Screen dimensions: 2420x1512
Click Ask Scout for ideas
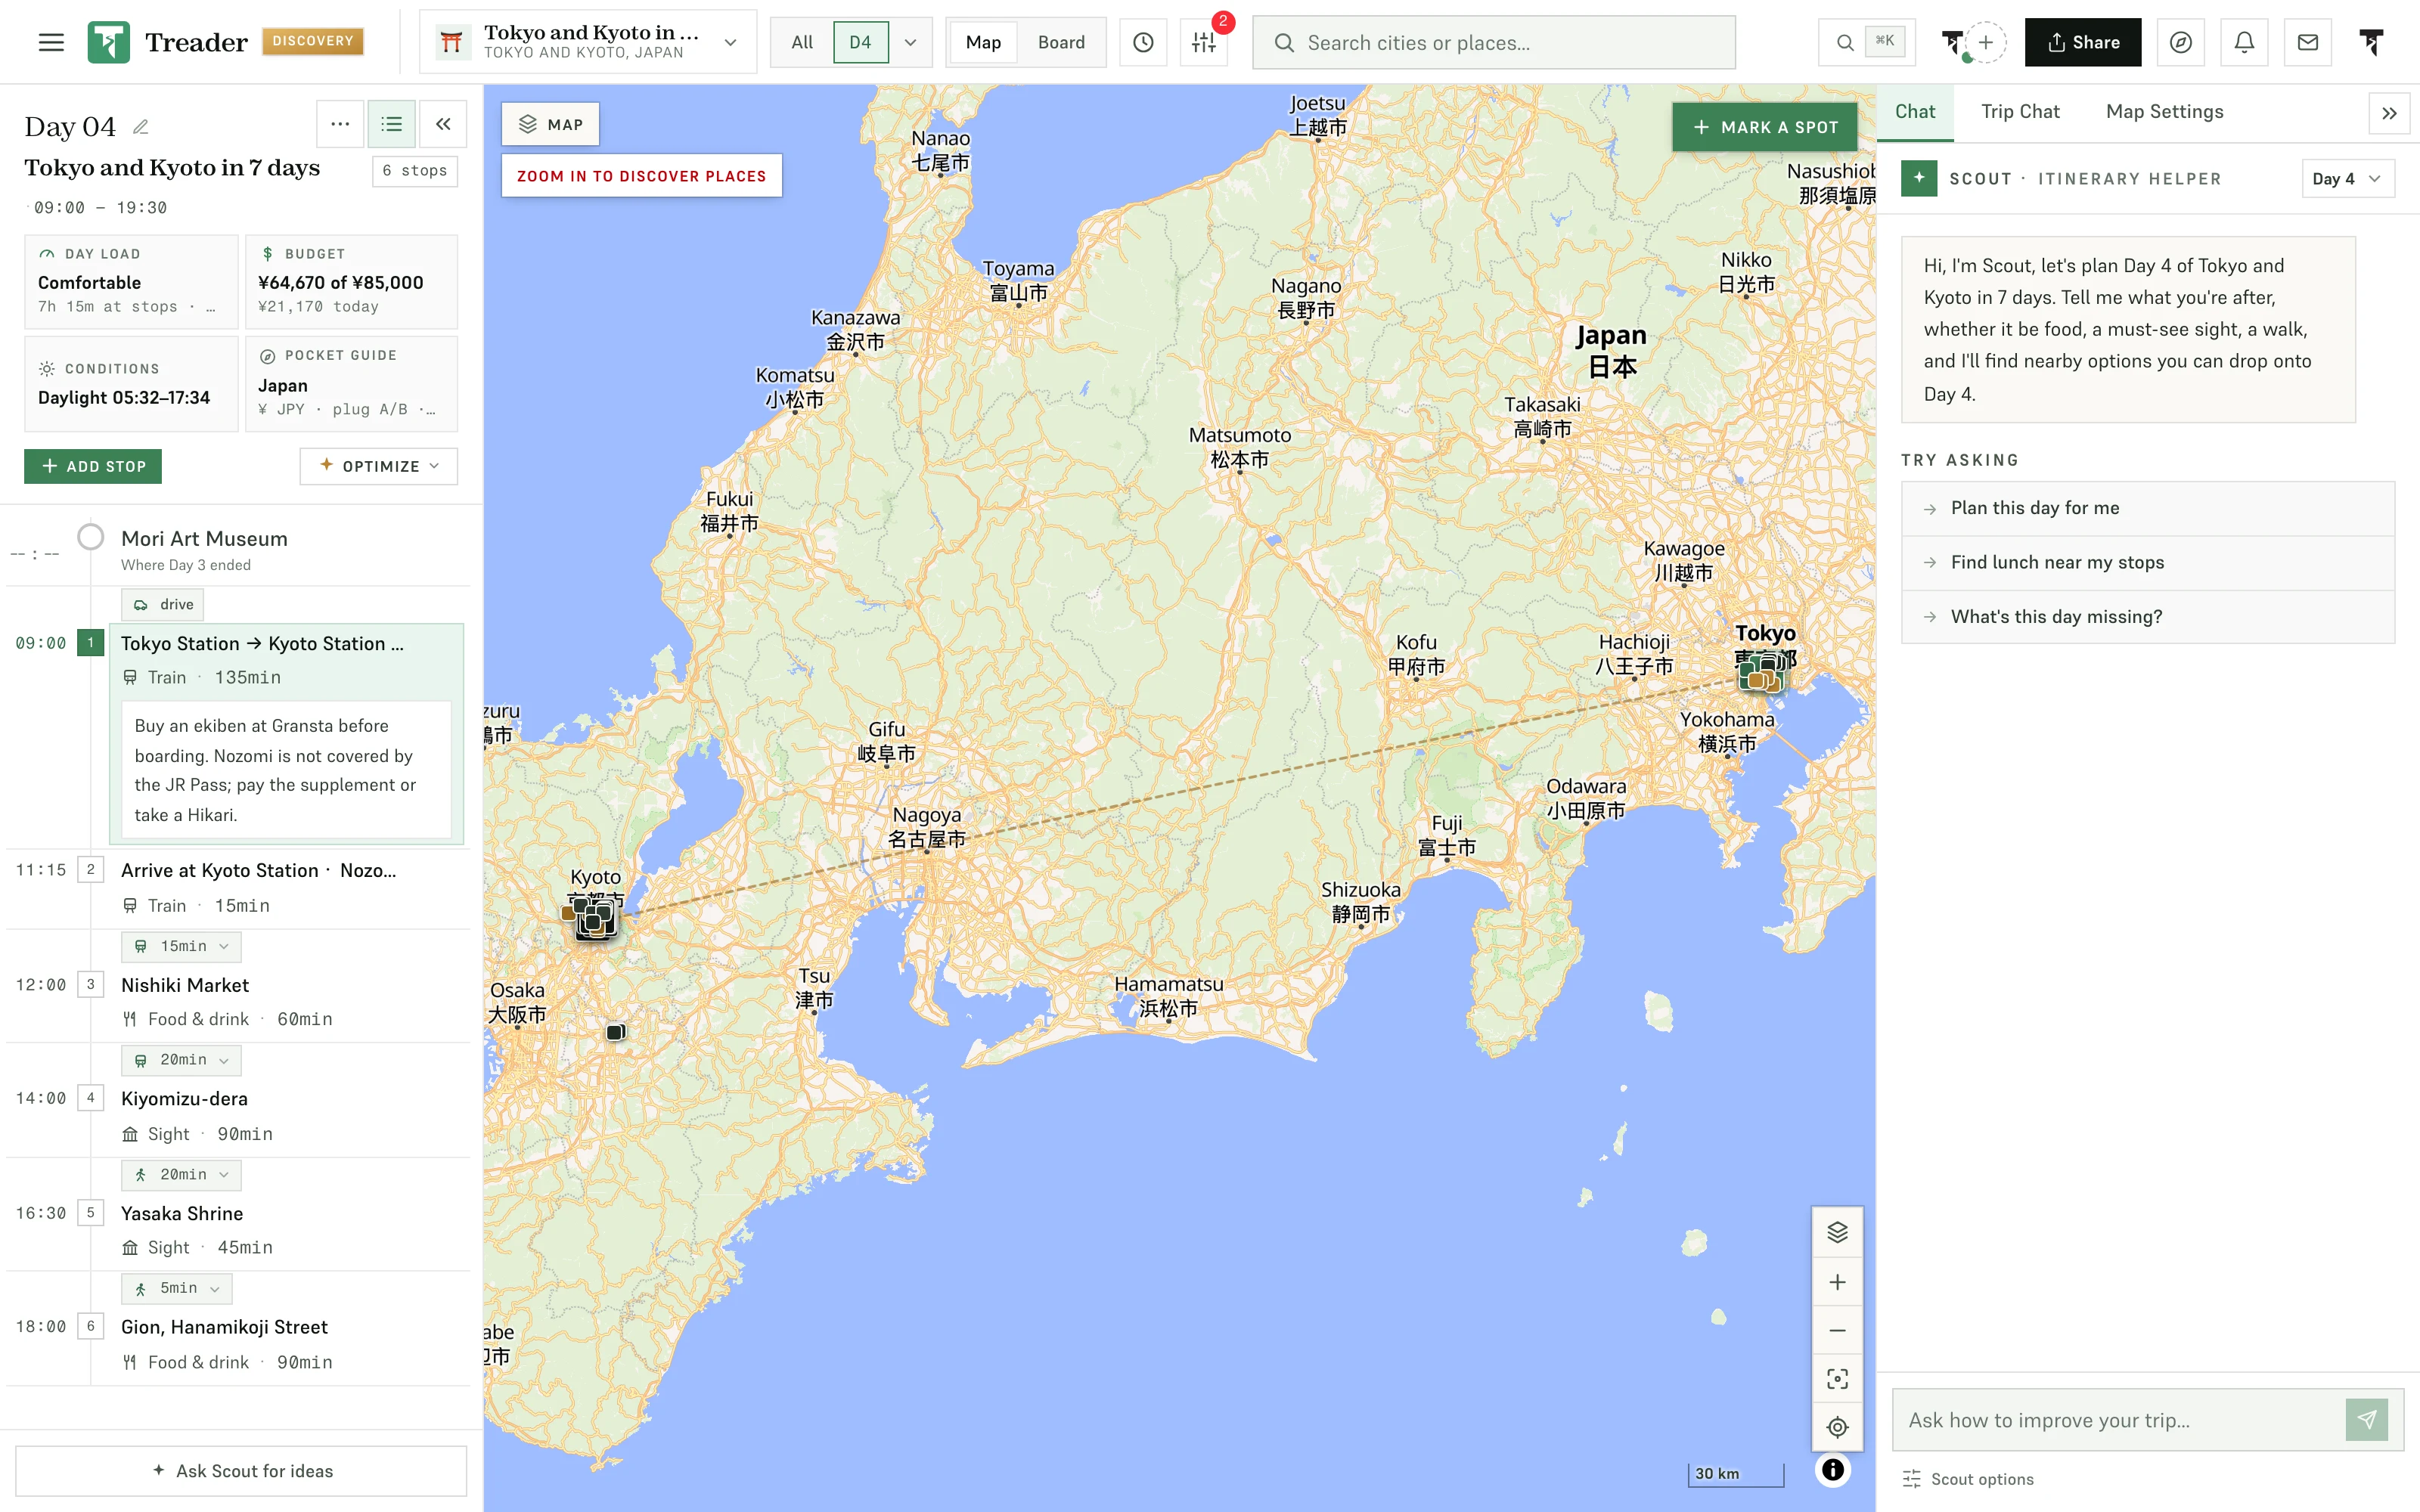[241, 1470]
